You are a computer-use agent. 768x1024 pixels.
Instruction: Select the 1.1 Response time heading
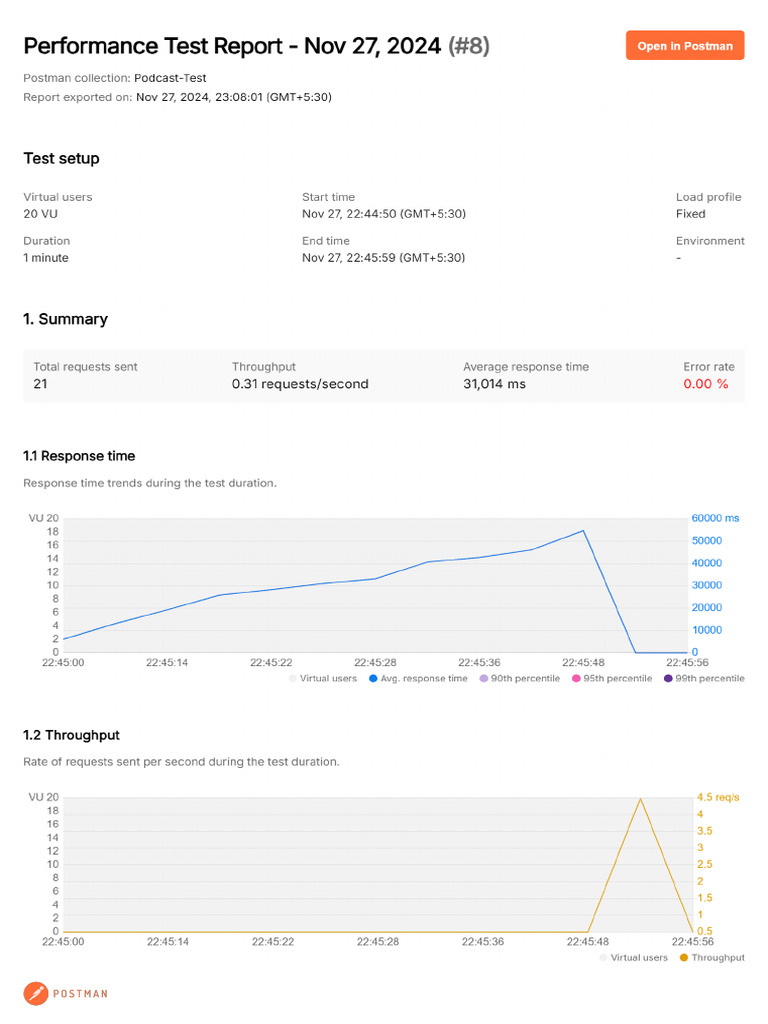point(79,456)
